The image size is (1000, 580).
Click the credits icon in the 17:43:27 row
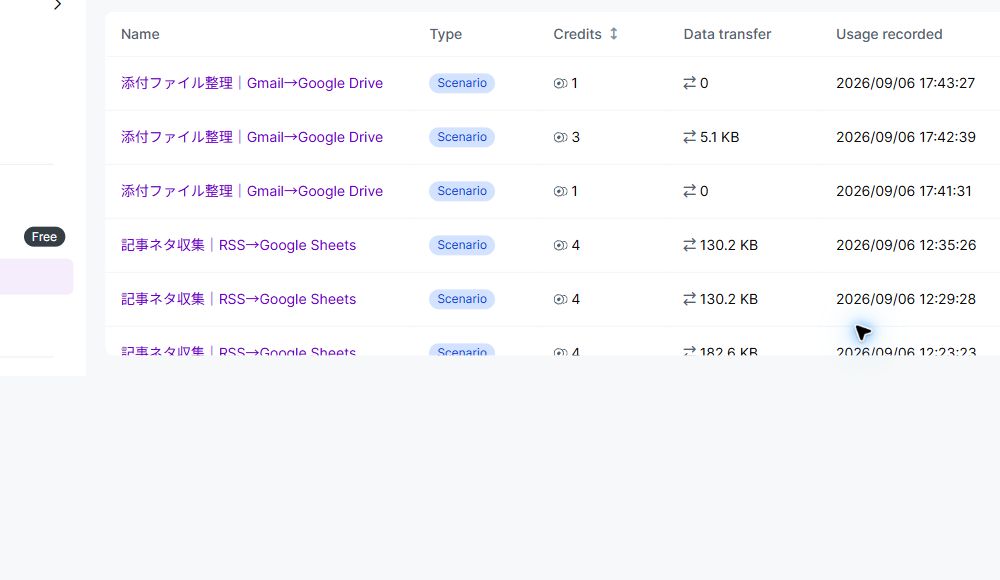tap(560, 84)
